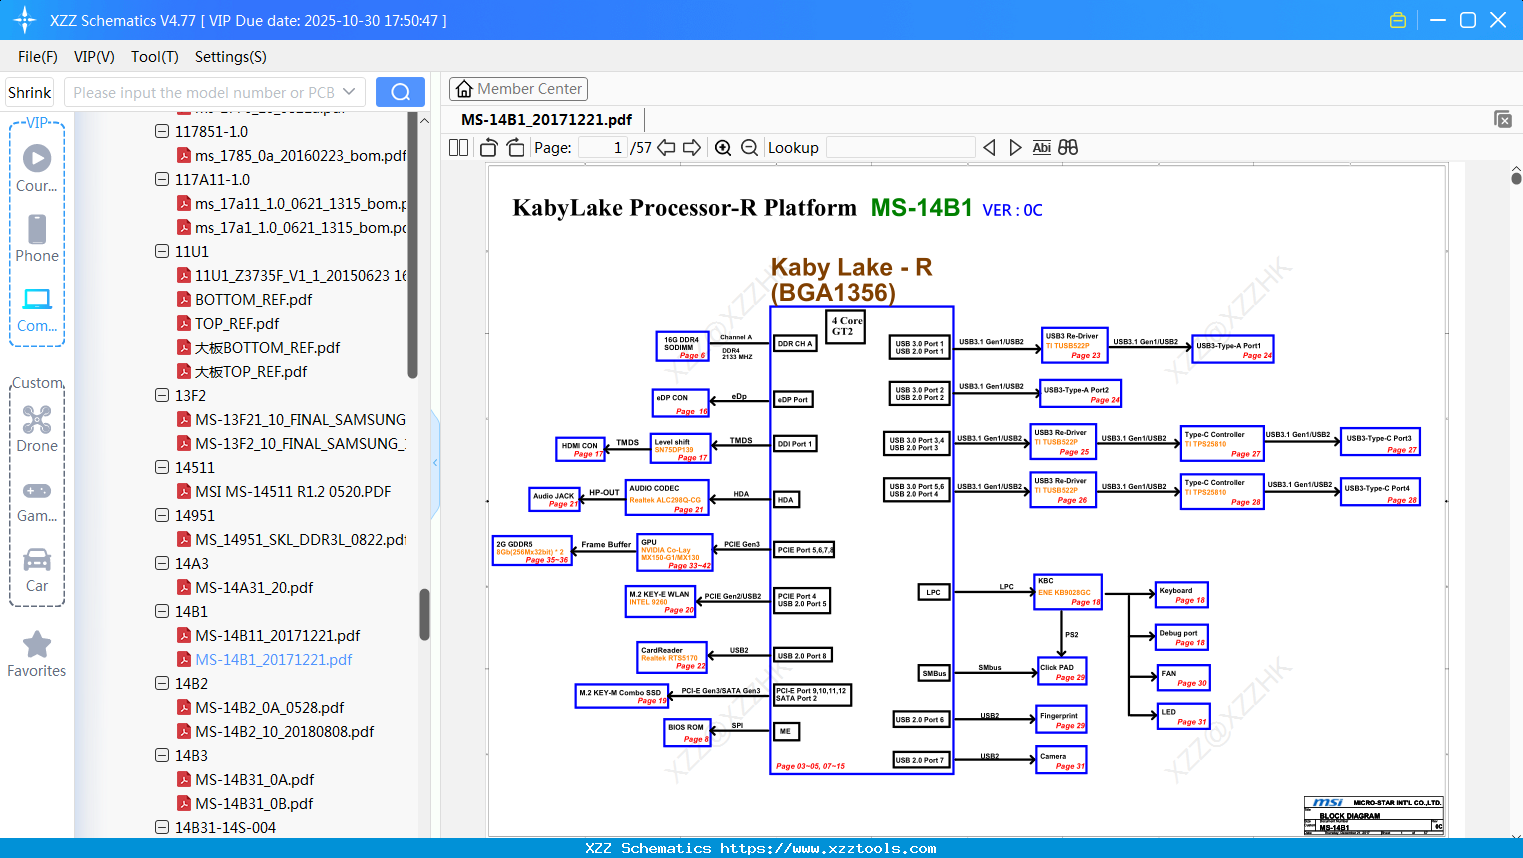Collapse the 117A11-1.0 folder
Viewport: 1523px width, 858px height.
[x=162, y=179]
